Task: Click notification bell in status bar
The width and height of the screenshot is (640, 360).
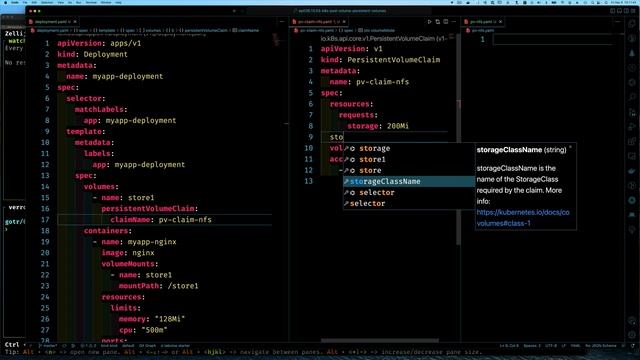Action: coord(633,346)
